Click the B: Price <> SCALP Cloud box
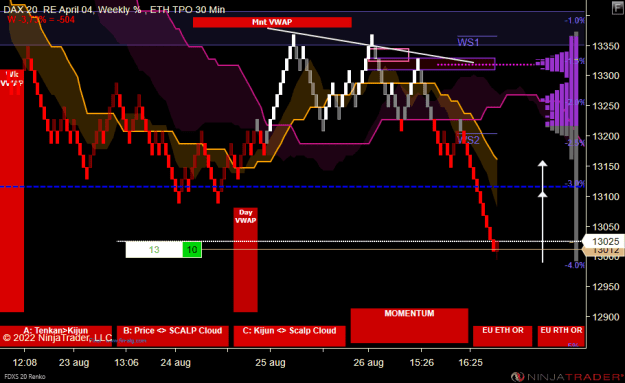The width and height of the screenshot is (625, 383). [x=173, y=336]
